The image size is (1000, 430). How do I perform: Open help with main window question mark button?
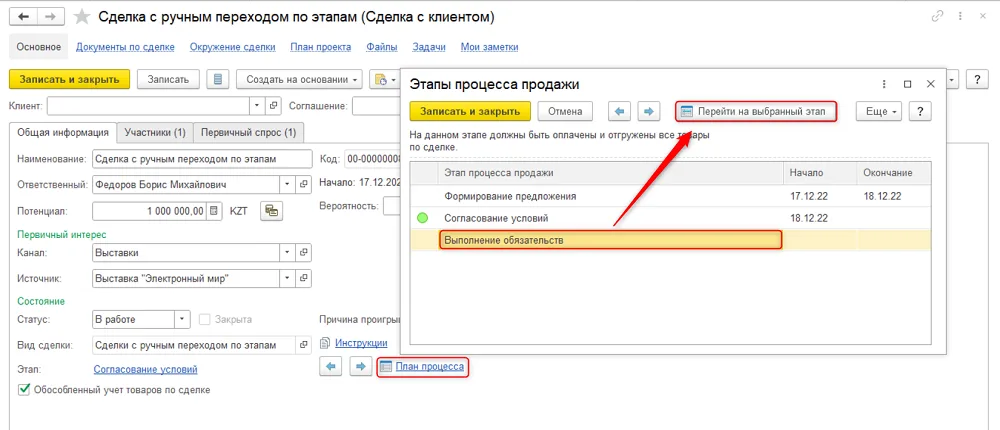[x=976, y=79]
